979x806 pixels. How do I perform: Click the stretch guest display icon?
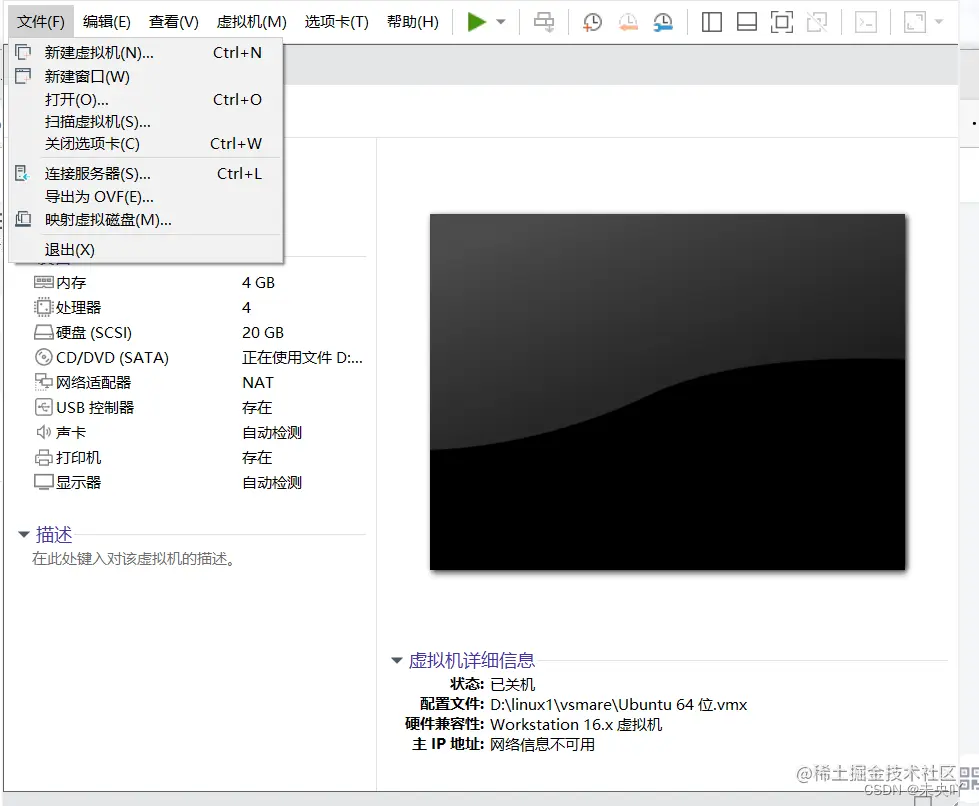915,22
